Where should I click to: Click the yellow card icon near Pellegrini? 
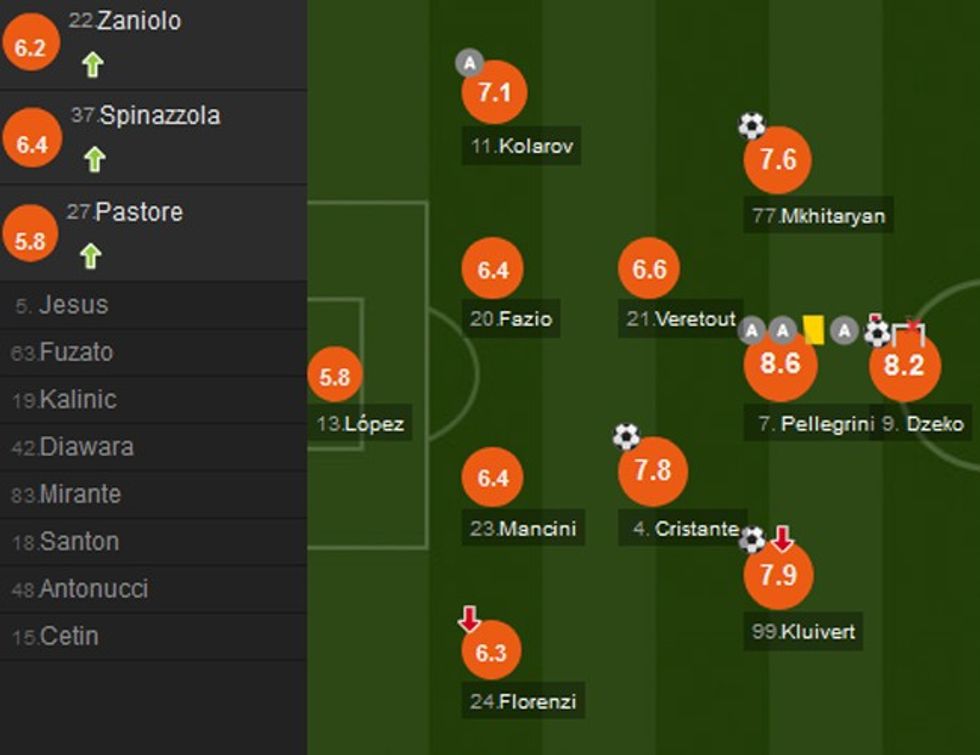(813, 330)
